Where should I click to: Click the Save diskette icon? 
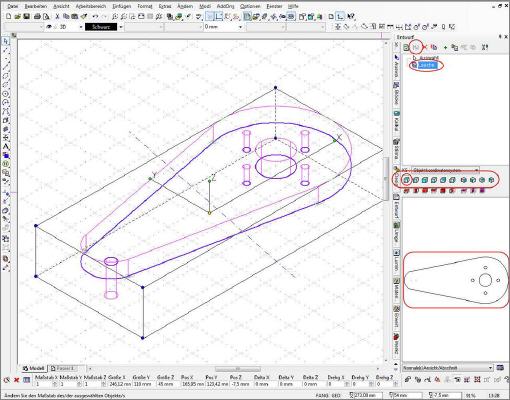(27, 16)
